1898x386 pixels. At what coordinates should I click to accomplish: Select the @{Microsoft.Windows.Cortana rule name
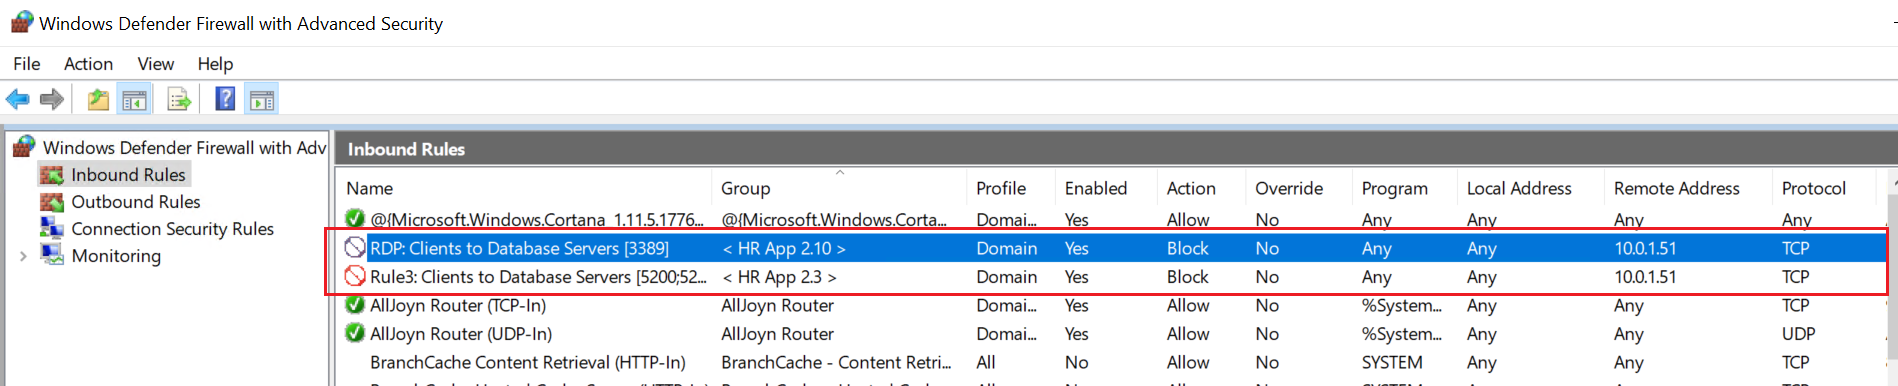537,219
